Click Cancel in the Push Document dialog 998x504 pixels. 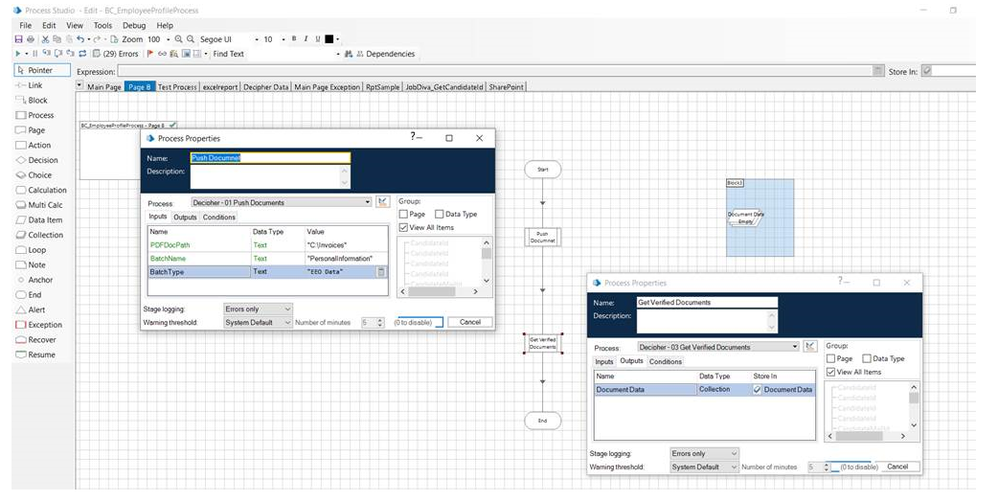[470, 322]
